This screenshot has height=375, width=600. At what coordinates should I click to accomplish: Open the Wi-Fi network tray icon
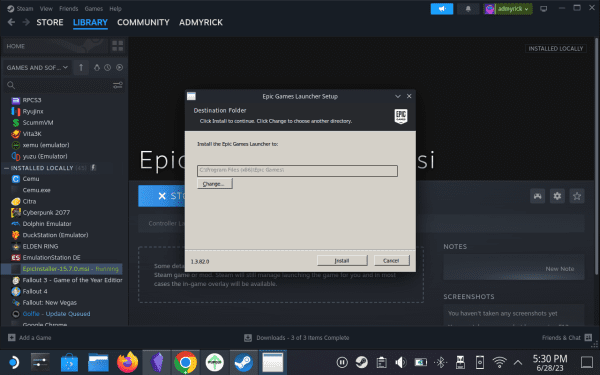coord(499,362)
